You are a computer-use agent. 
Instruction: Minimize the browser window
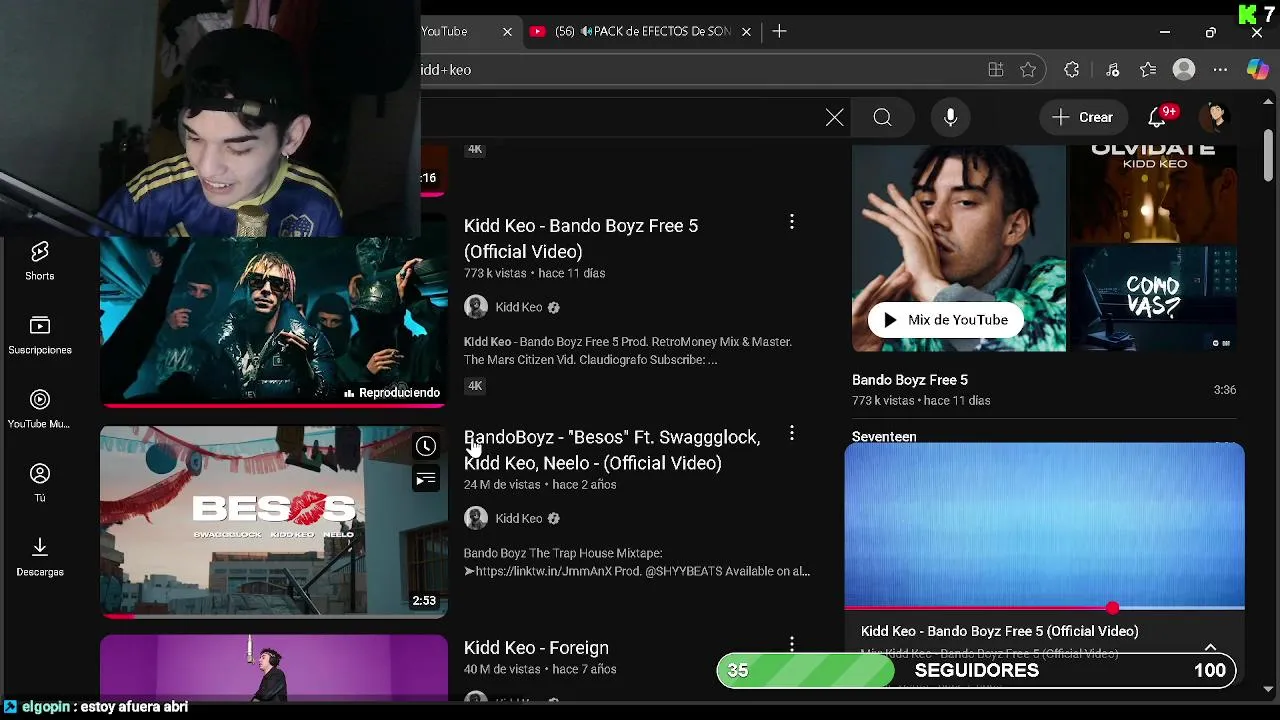pos(1165,32)
